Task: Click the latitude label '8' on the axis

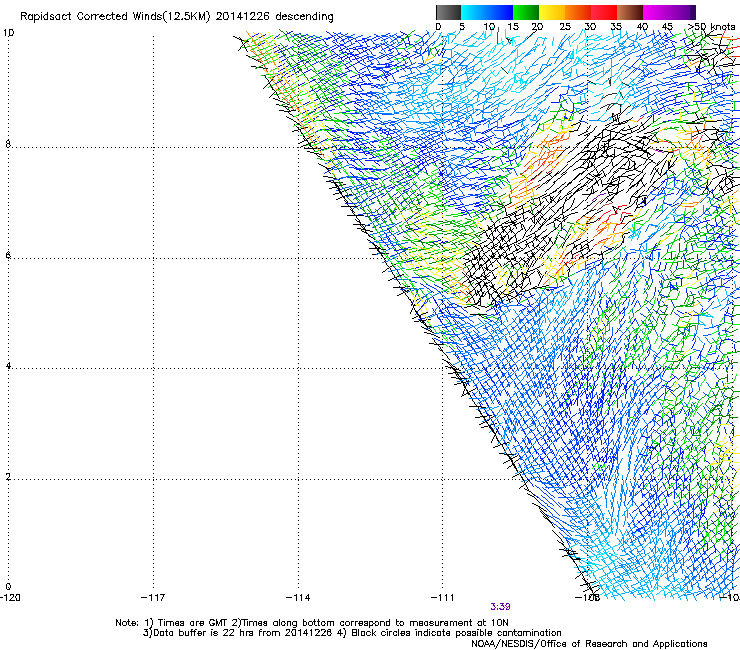Action: coord(8,144)
